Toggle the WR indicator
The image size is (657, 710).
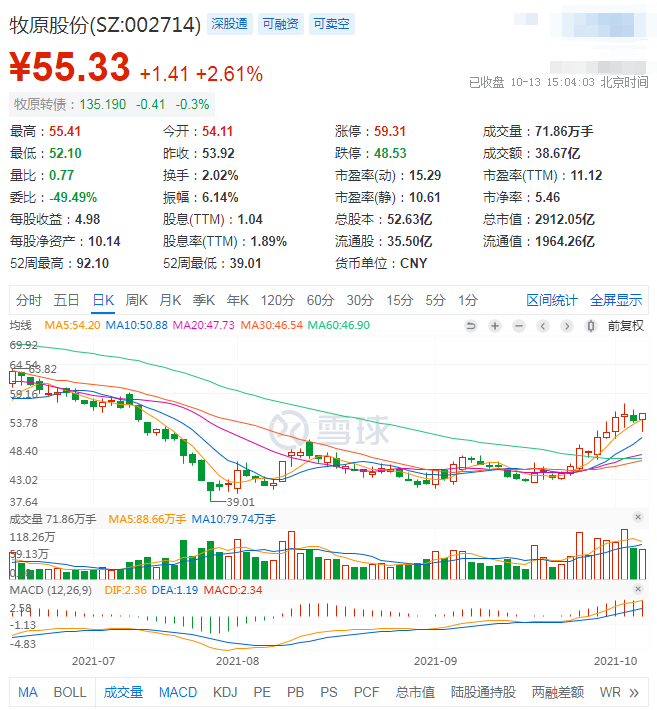click(x=610, y=693)
